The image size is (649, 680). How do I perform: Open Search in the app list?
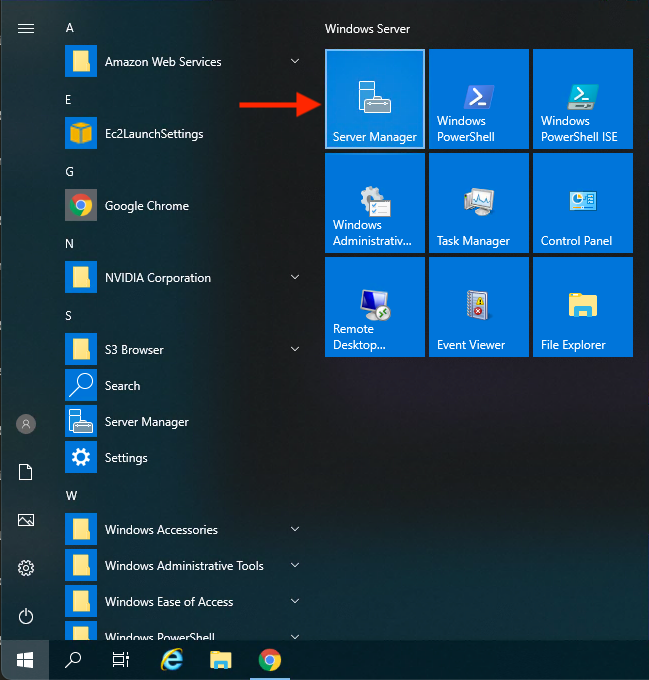click(182, 385)
